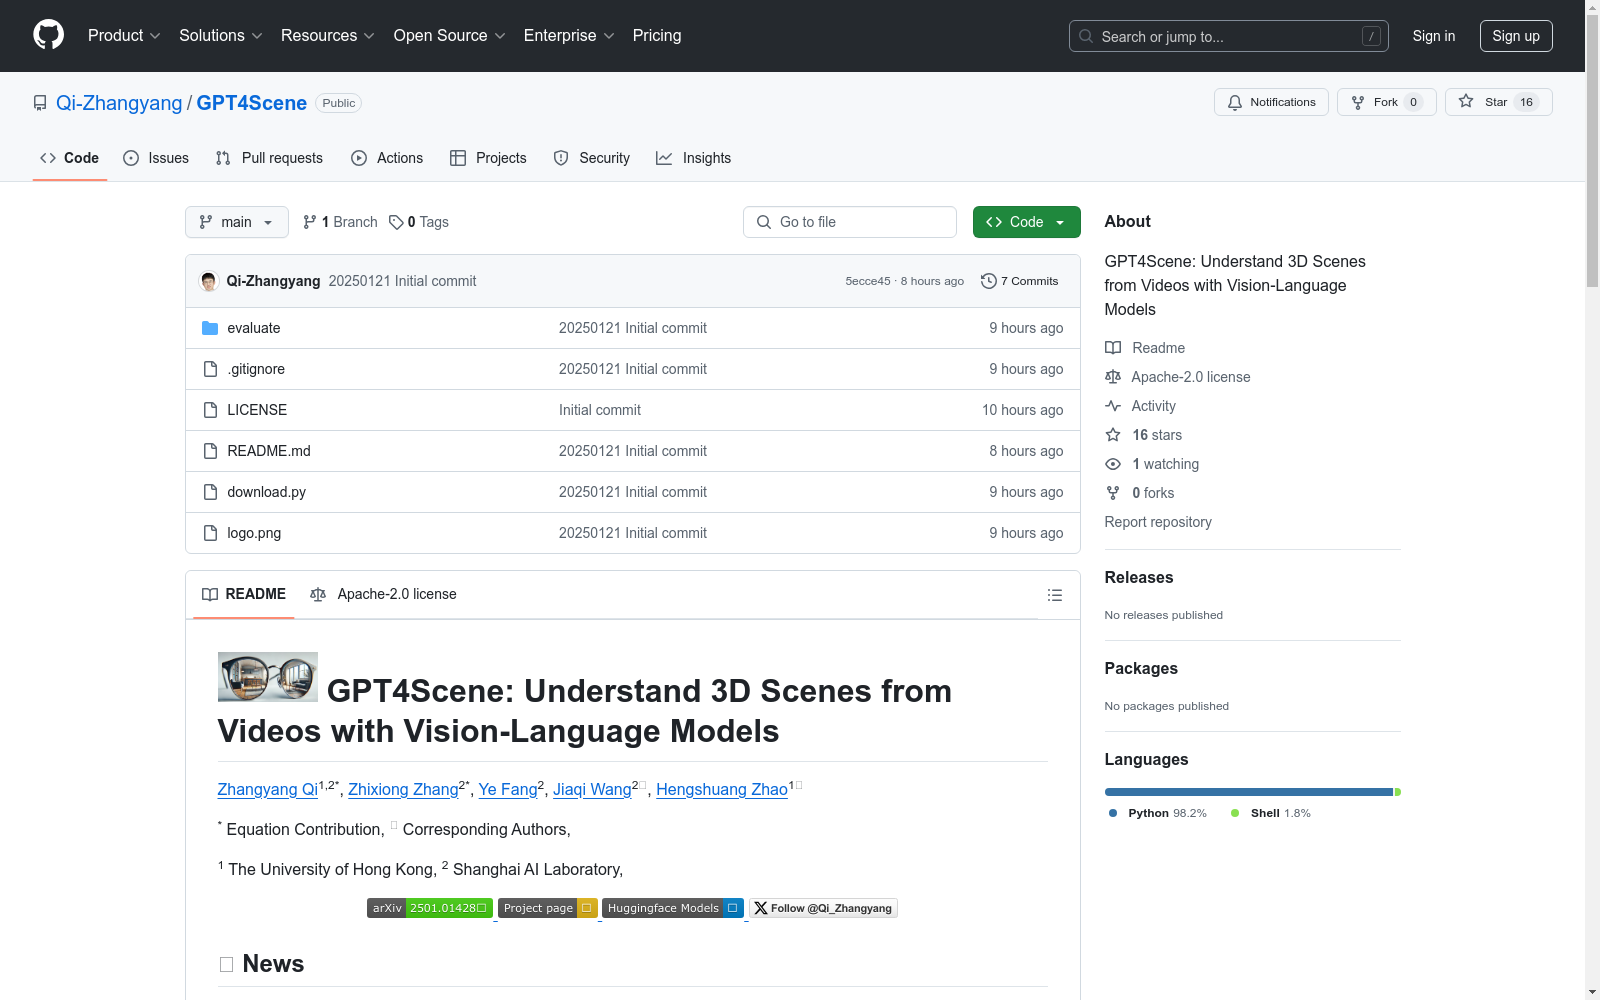Click the repository book icon beside Qi-Zhangyang
1600x1000 pixels.
(x=40, y=103)
